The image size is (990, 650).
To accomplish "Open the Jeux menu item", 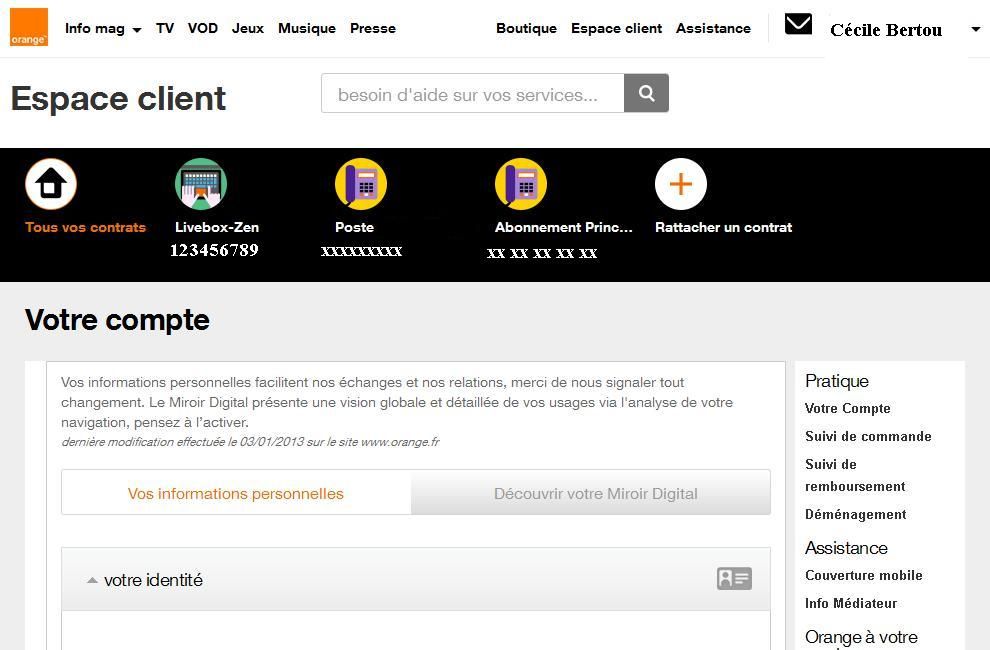I will [248, 28].
